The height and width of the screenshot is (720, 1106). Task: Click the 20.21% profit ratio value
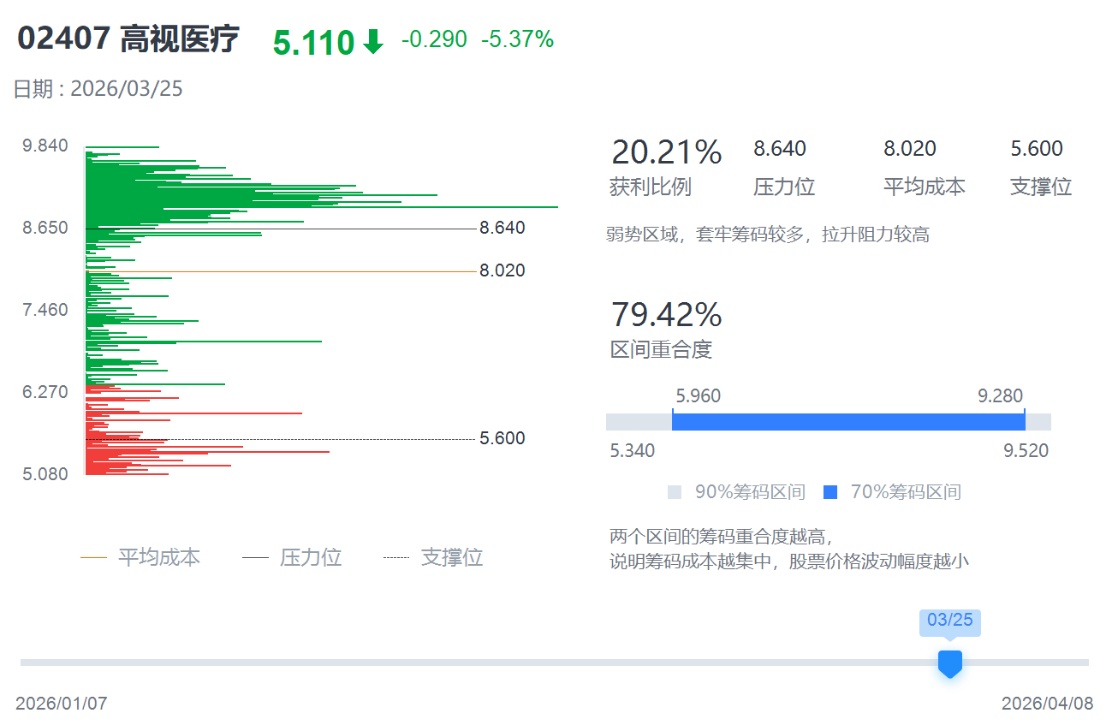click(x=666, y=152)
